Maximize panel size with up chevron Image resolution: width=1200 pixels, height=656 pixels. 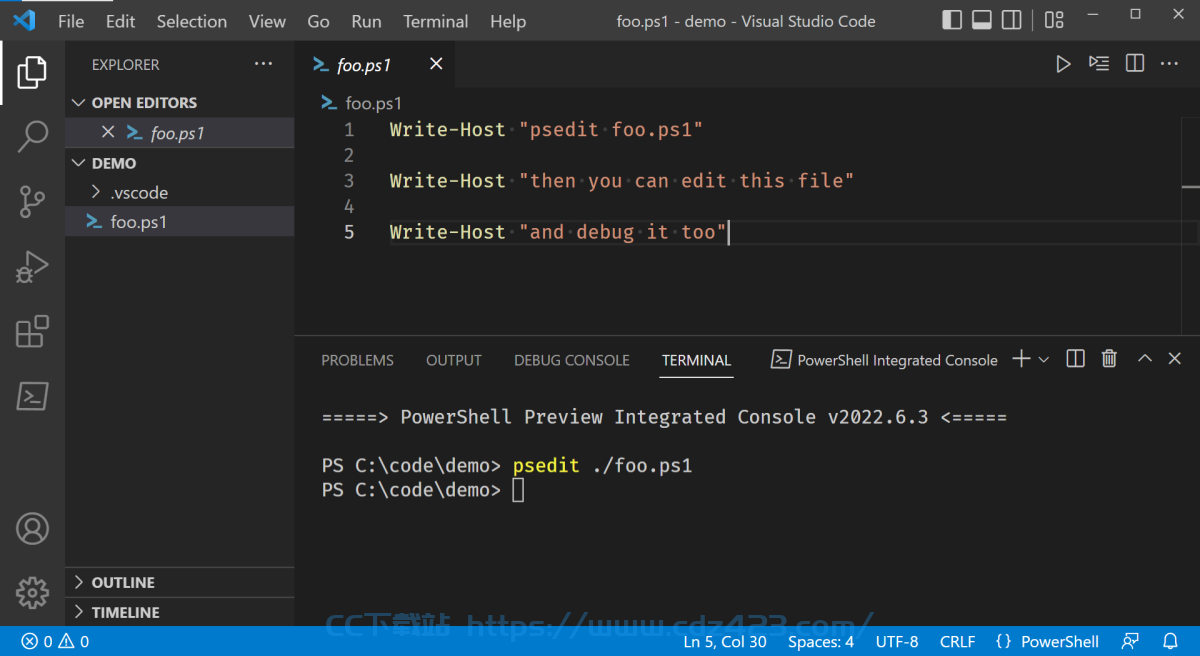click(1145, 359)
